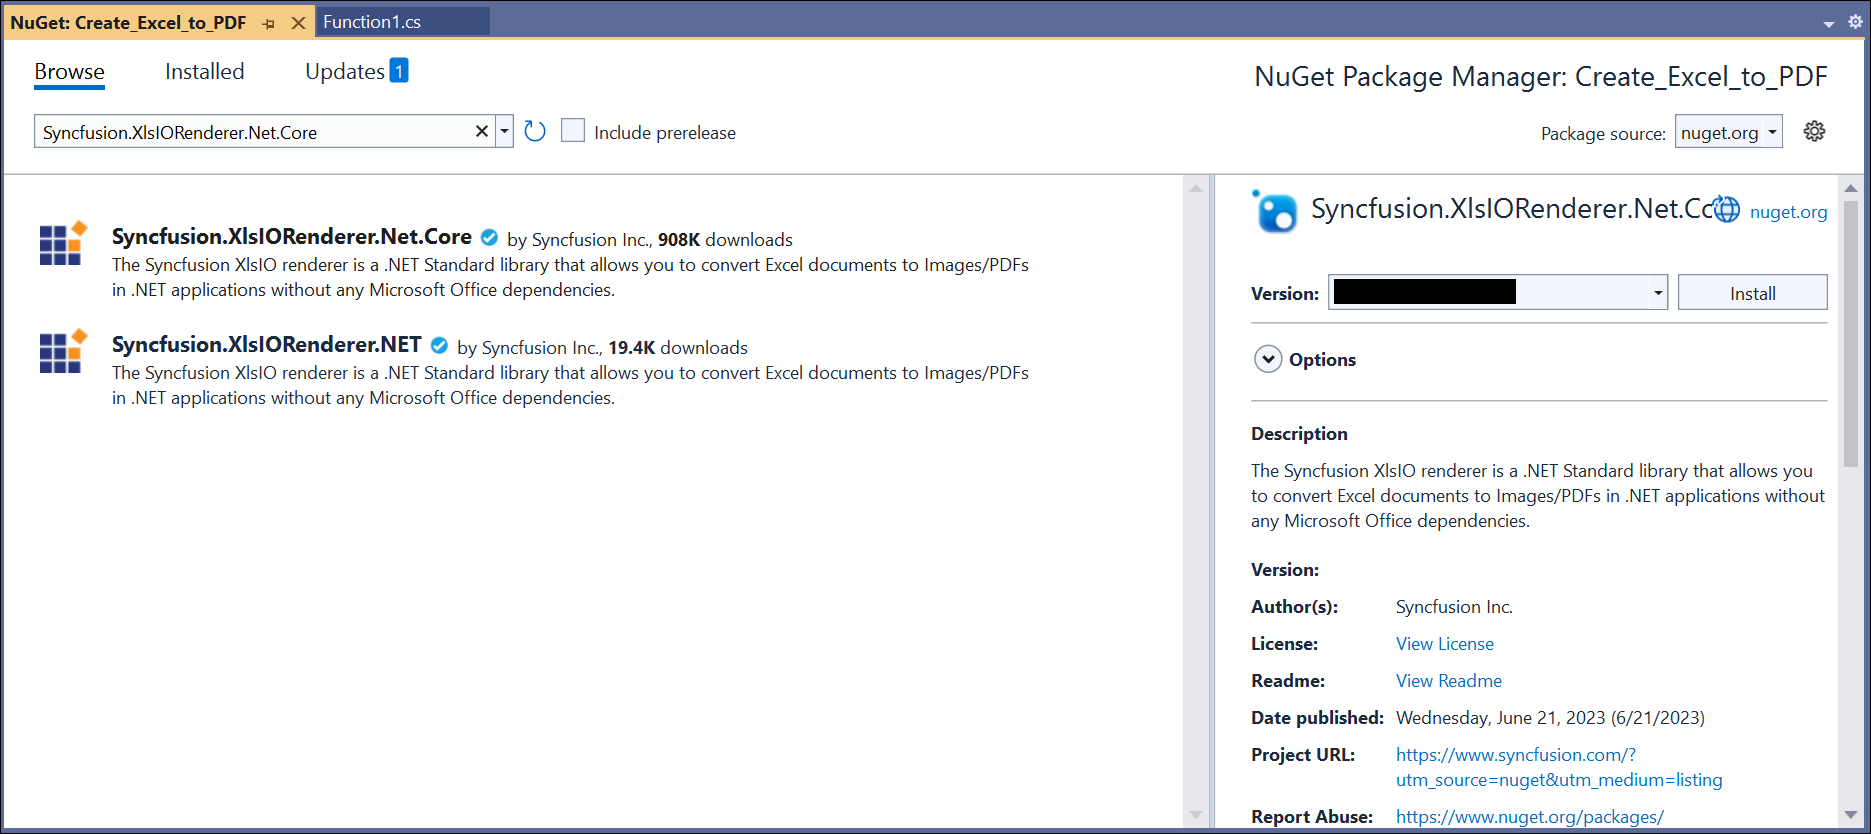This screenshot has width=1871, height=834.
Task: Click Syncfusion.XlsIORenderer.Net.Core package icon in list
Action: pos(63,244)
